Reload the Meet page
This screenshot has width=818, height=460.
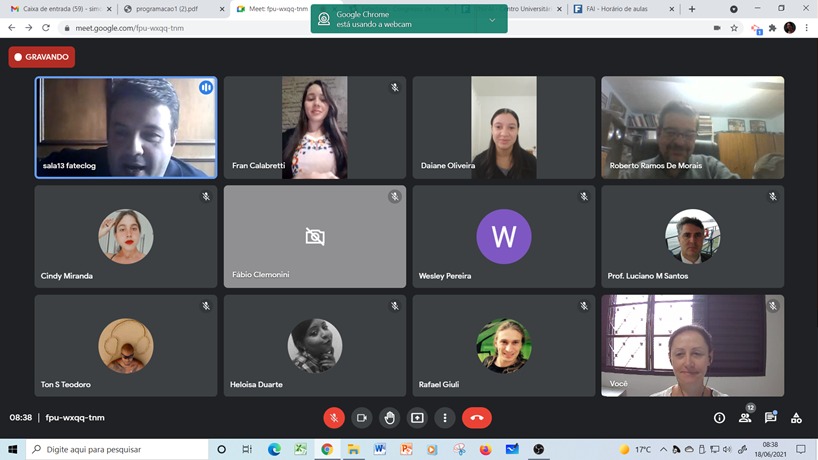(46, 28)
